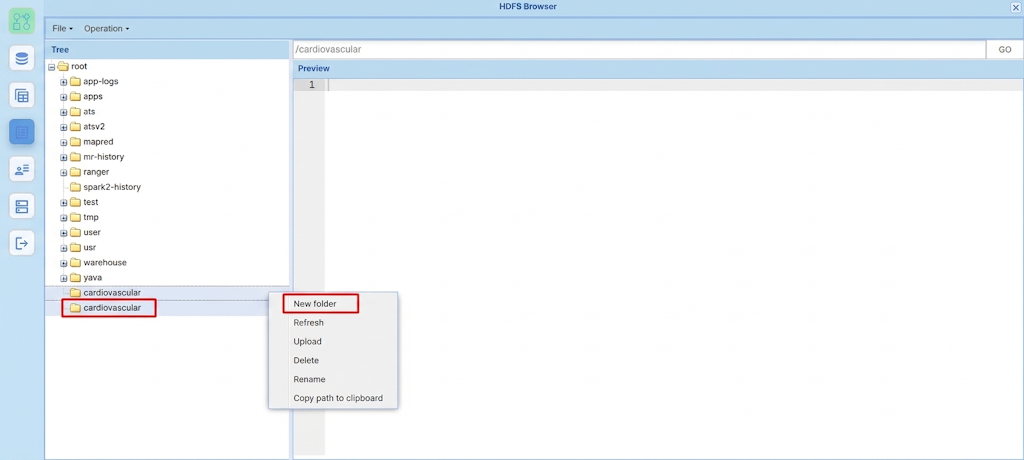This screenshot has height=460, width=1024.
Task: Click the warehouse folder icon
Action: coord(75,263)
